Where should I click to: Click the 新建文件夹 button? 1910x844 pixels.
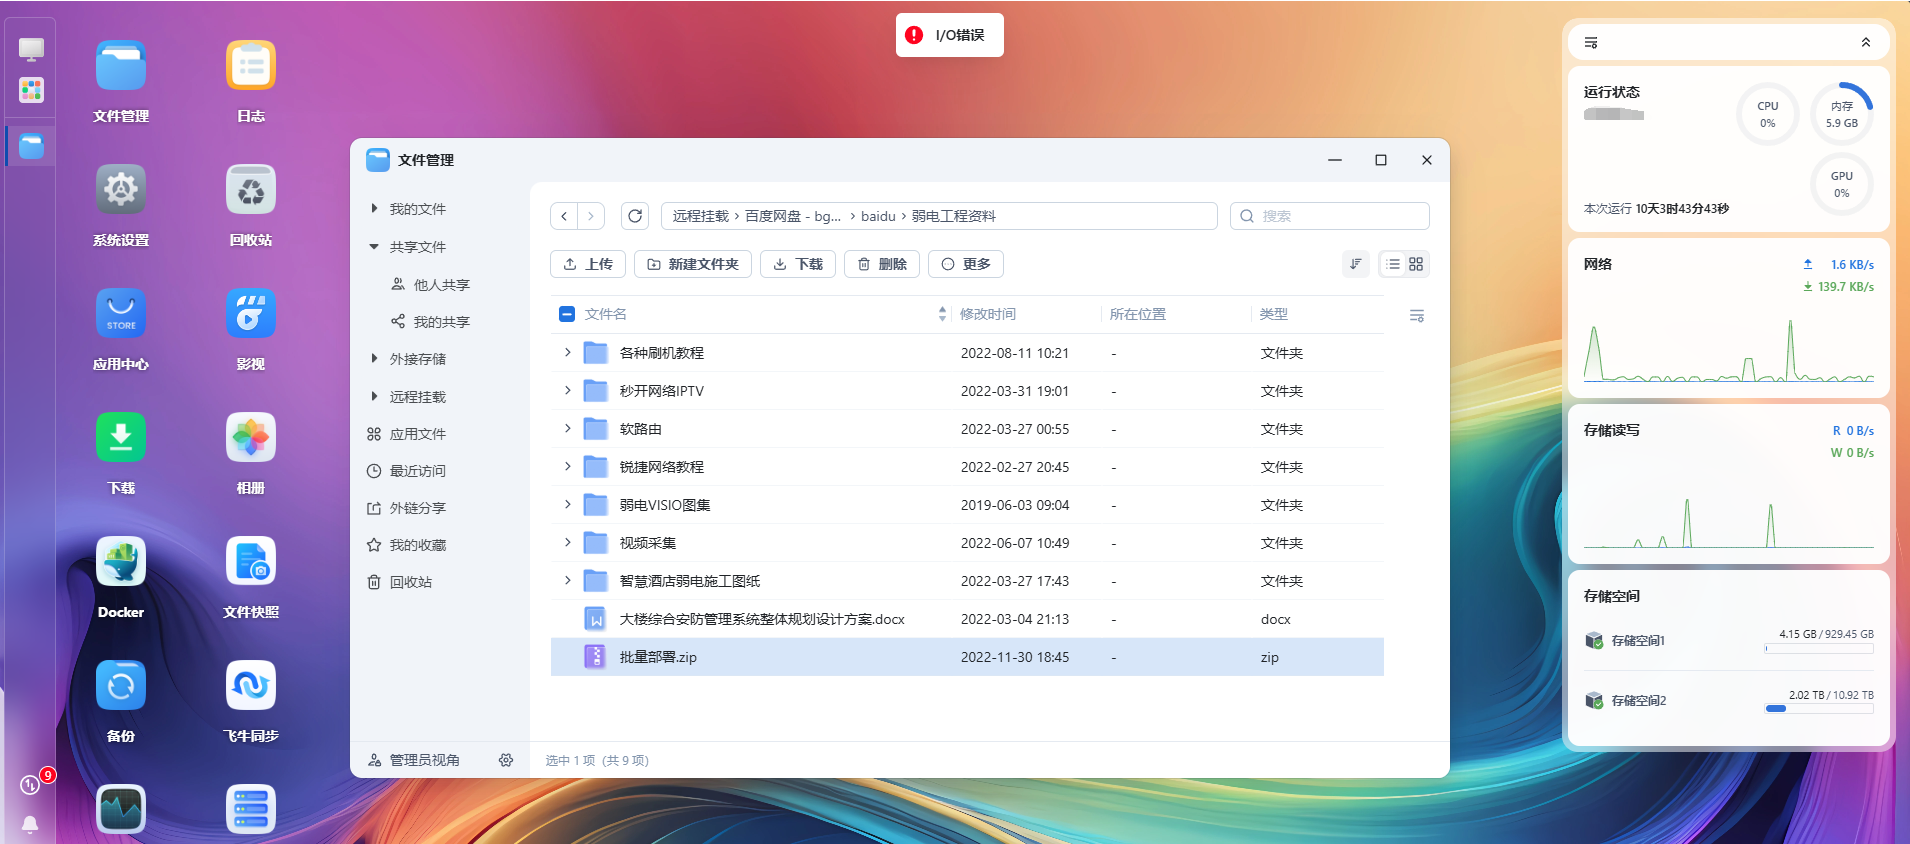point(693,264)
